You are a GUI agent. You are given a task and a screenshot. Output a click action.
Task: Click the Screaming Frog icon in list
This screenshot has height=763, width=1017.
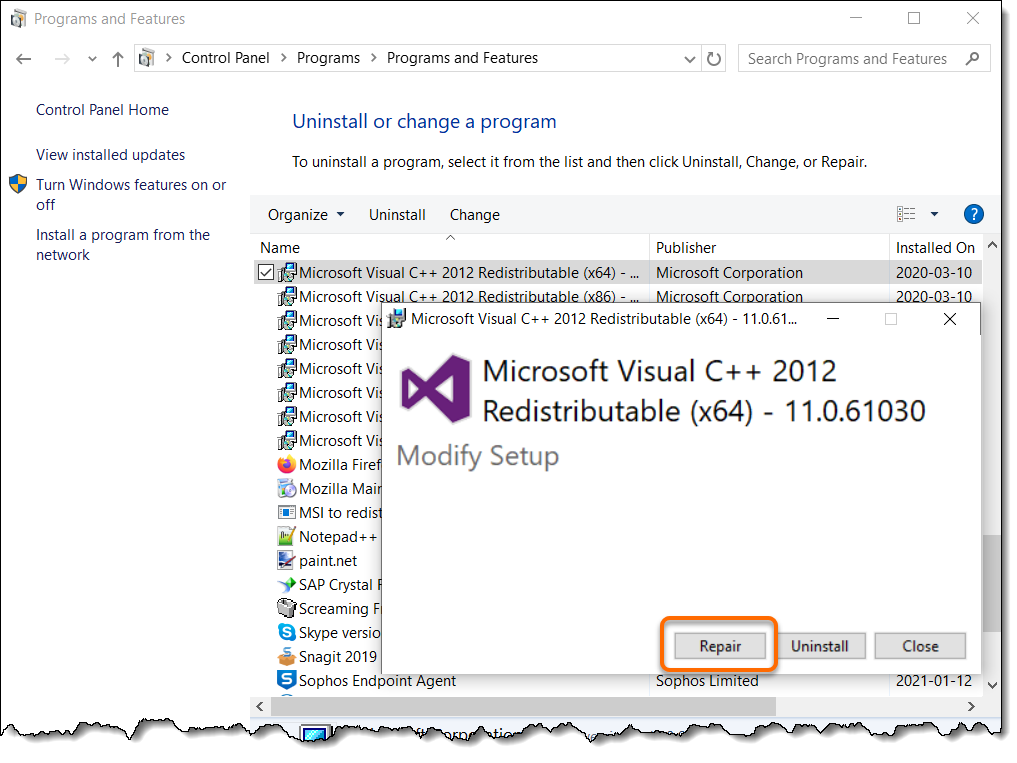click(287, 609)
